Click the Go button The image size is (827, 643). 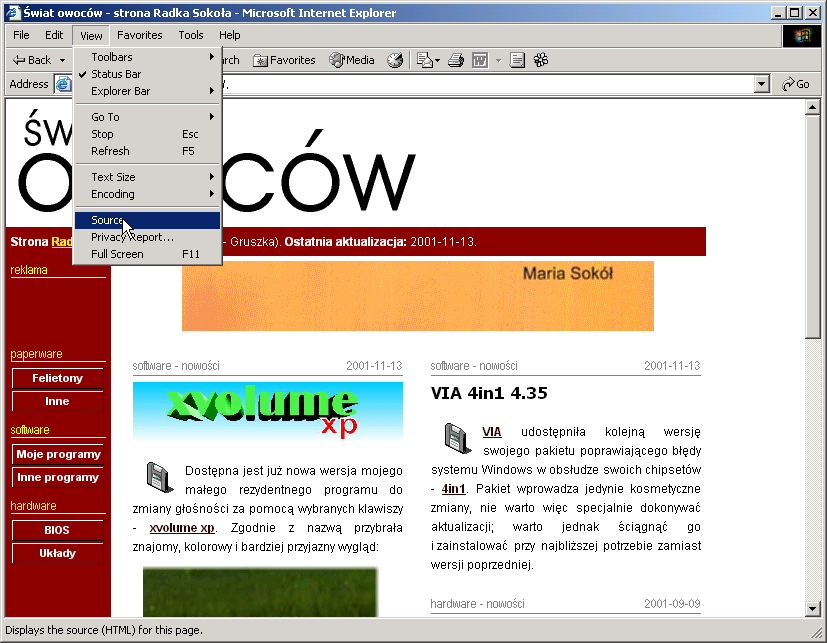pyautogui.click(x=796, y=84)
